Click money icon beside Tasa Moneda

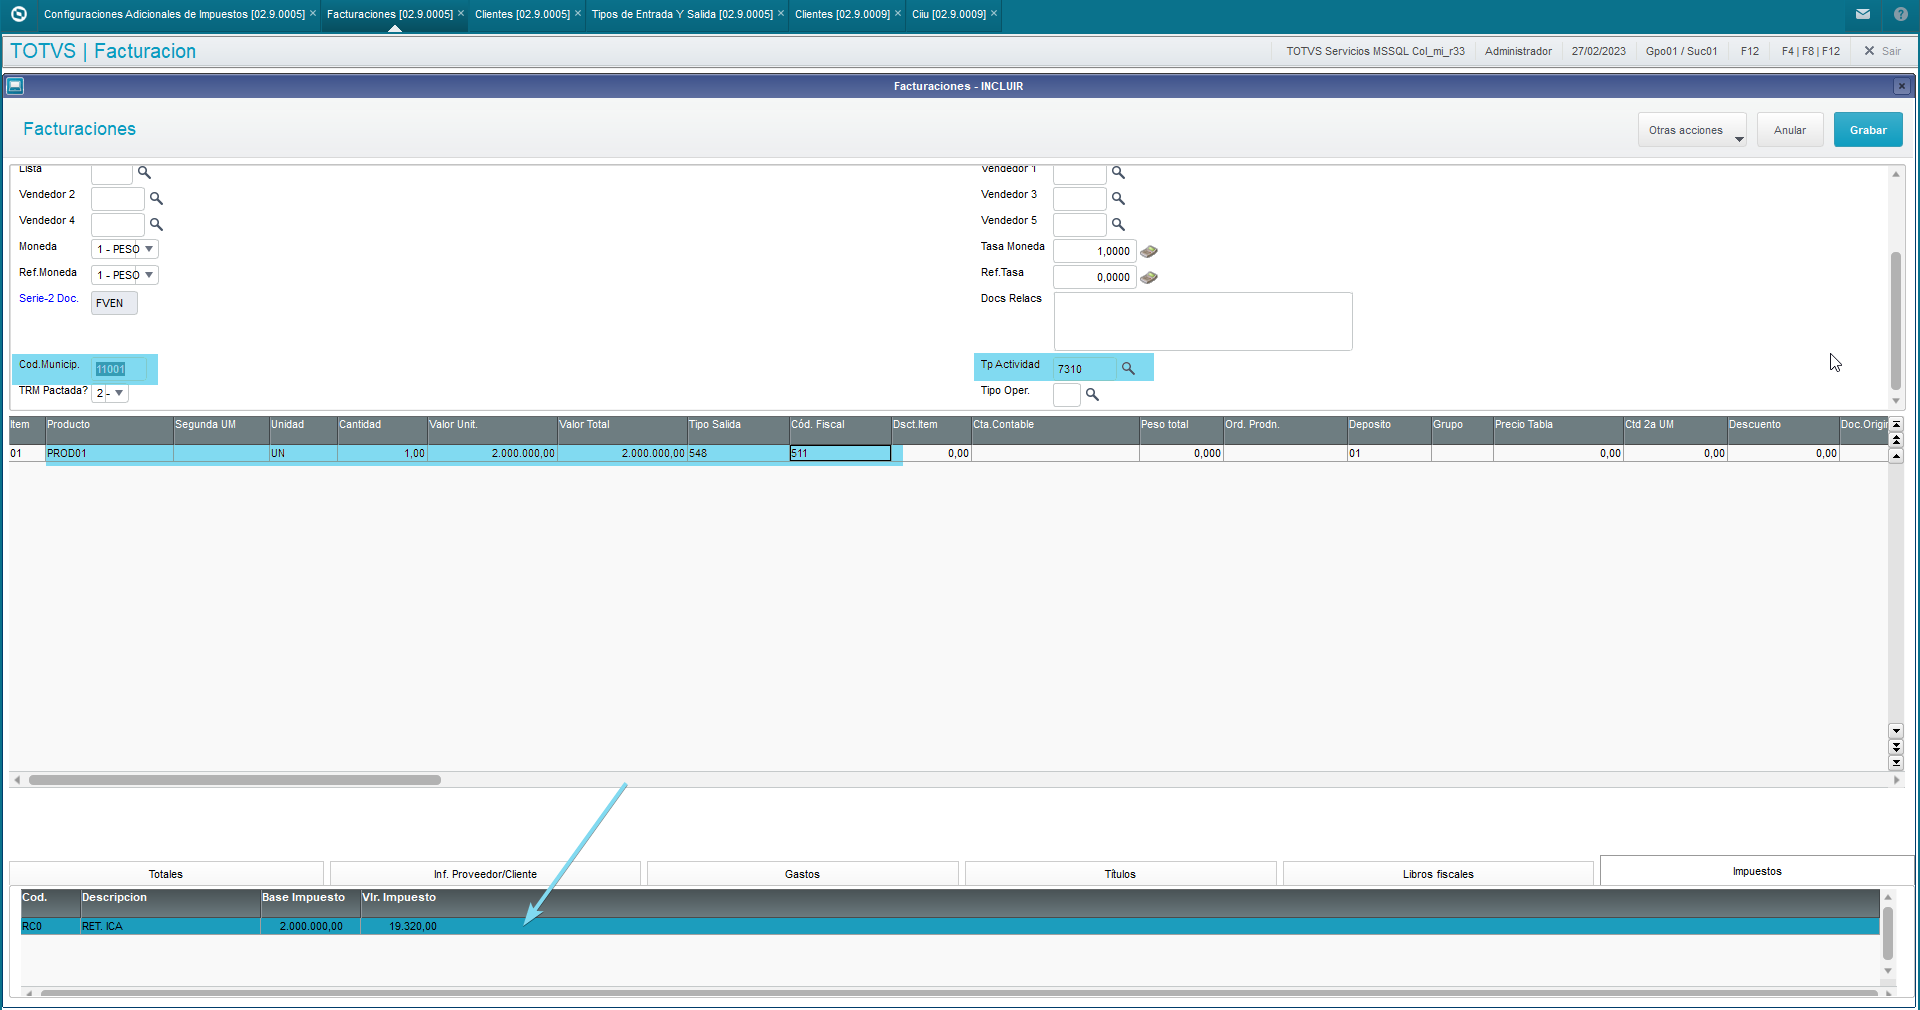(x=1149, y=251)
